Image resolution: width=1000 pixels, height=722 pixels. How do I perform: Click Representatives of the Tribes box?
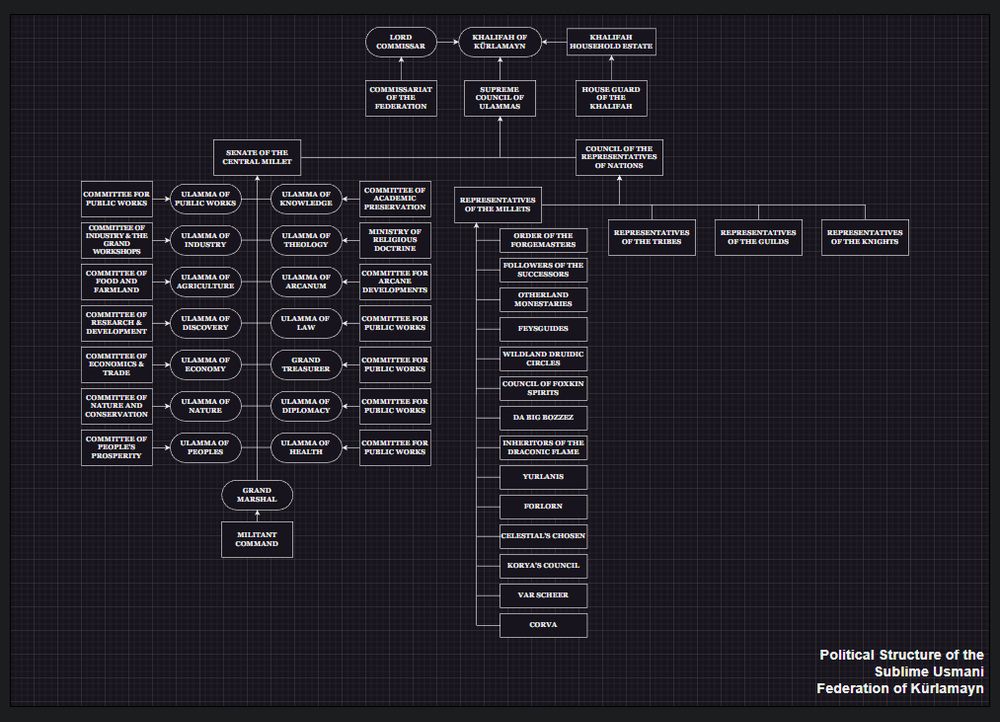pos(652,237)
